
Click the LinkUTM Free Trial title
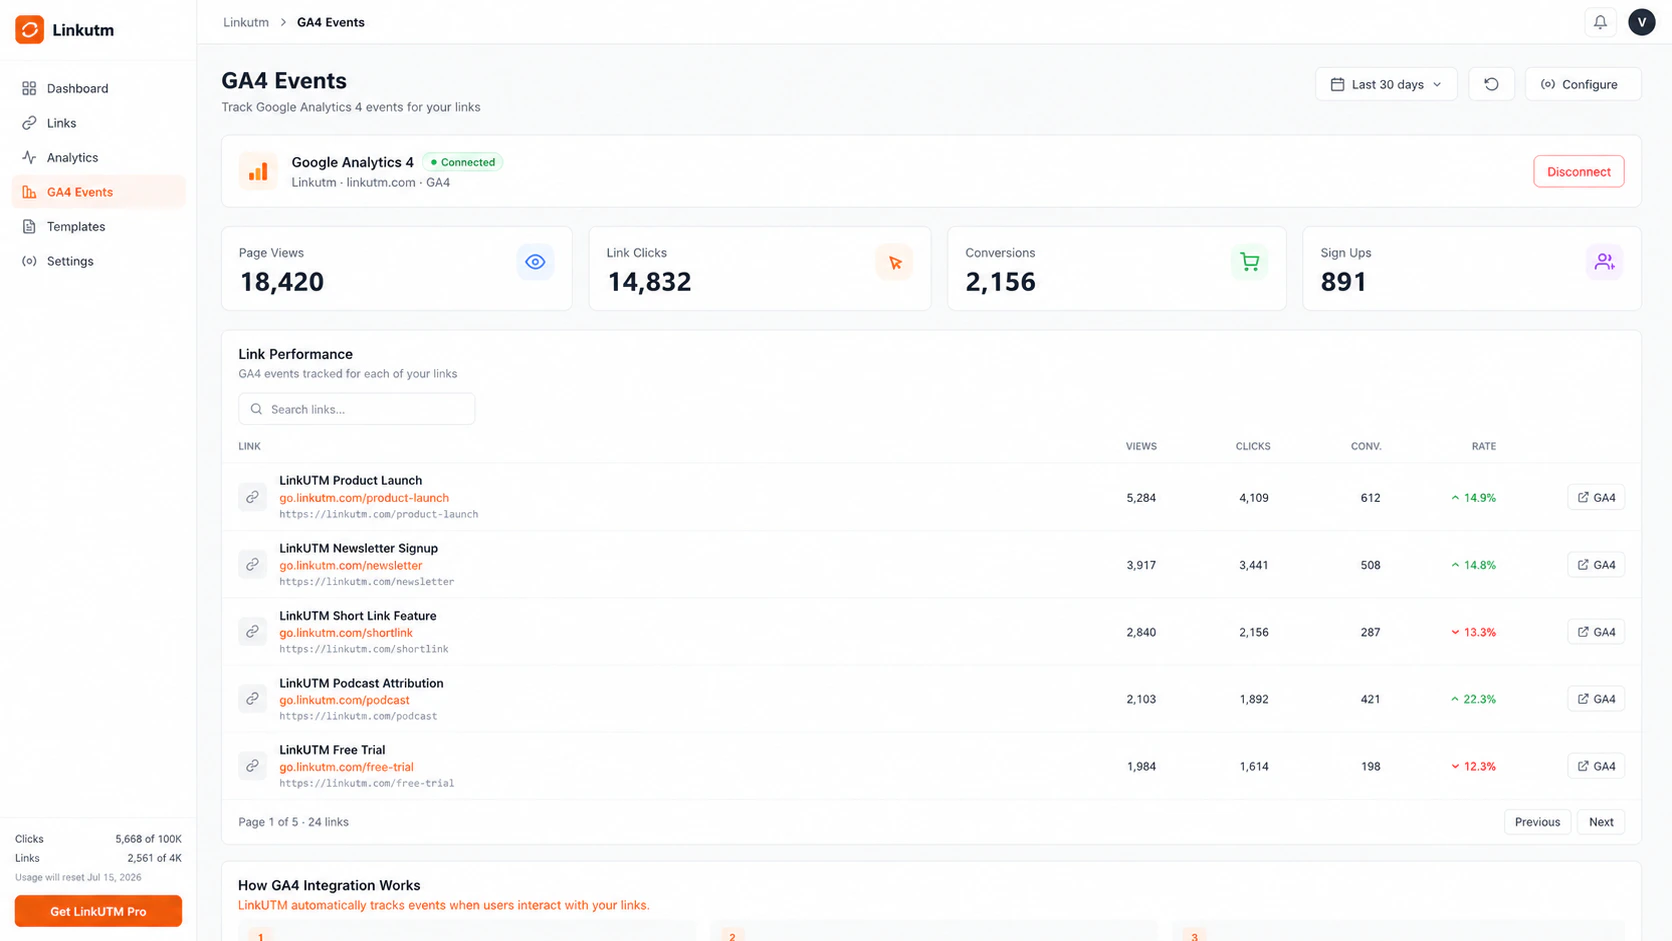pyautogui.click(x=332, y=750)
